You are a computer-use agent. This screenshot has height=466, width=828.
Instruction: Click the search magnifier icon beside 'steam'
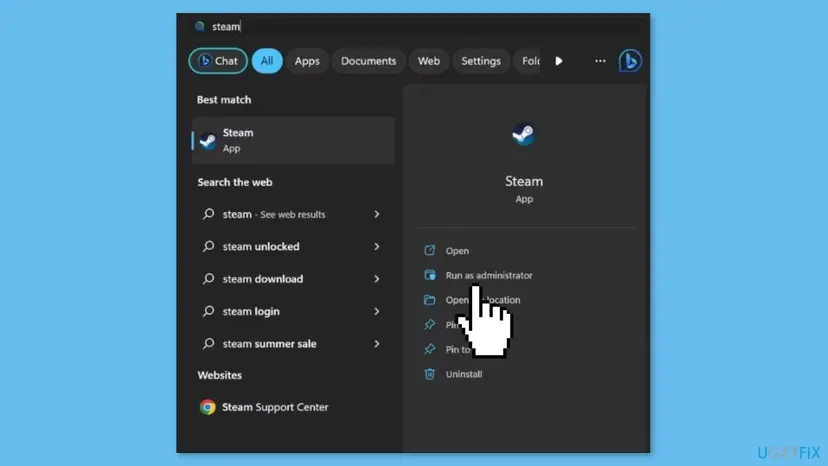click(200, 26)
